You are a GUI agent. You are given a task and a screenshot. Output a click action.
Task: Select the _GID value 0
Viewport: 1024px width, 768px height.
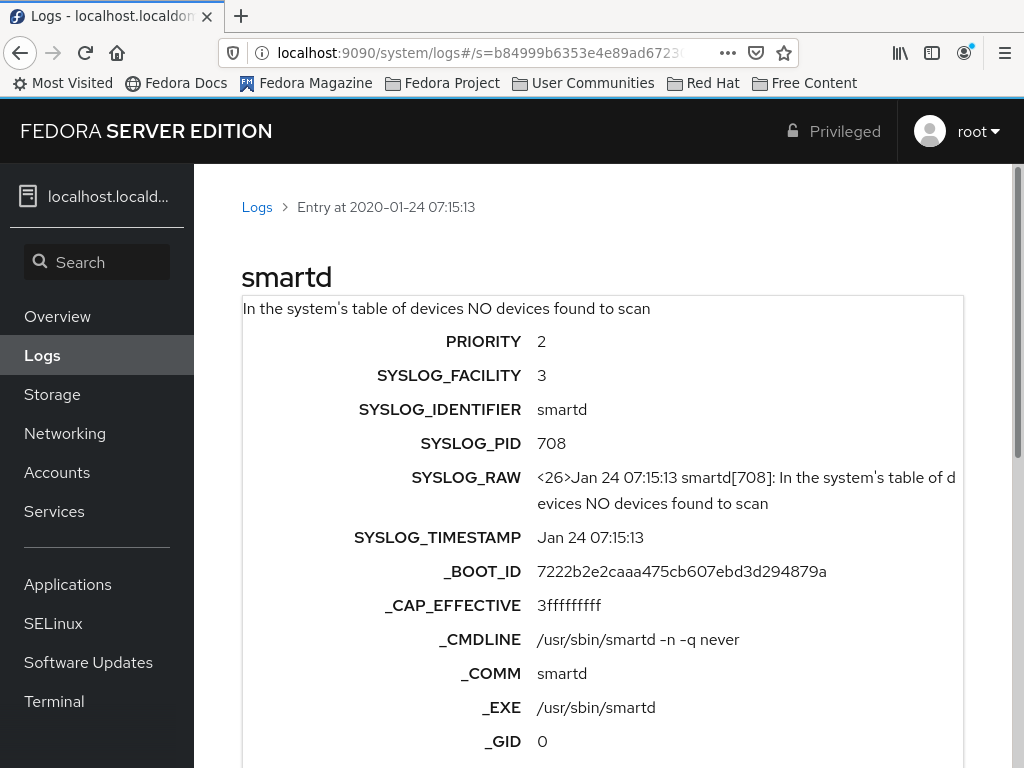(542, 741)
